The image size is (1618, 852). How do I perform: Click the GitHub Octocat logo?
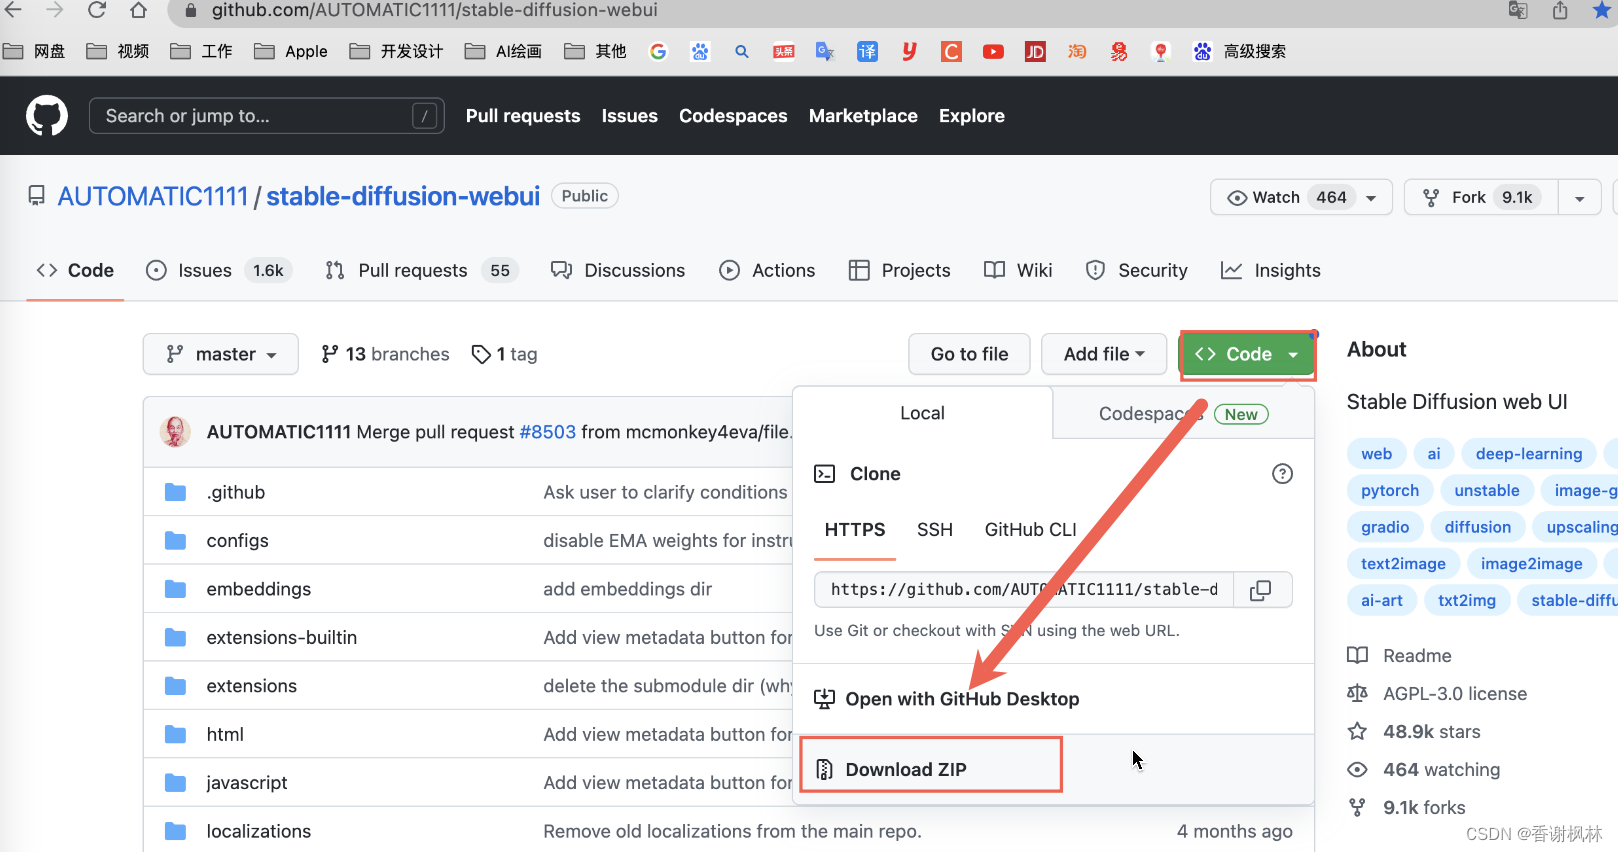[x=47, y=116]
